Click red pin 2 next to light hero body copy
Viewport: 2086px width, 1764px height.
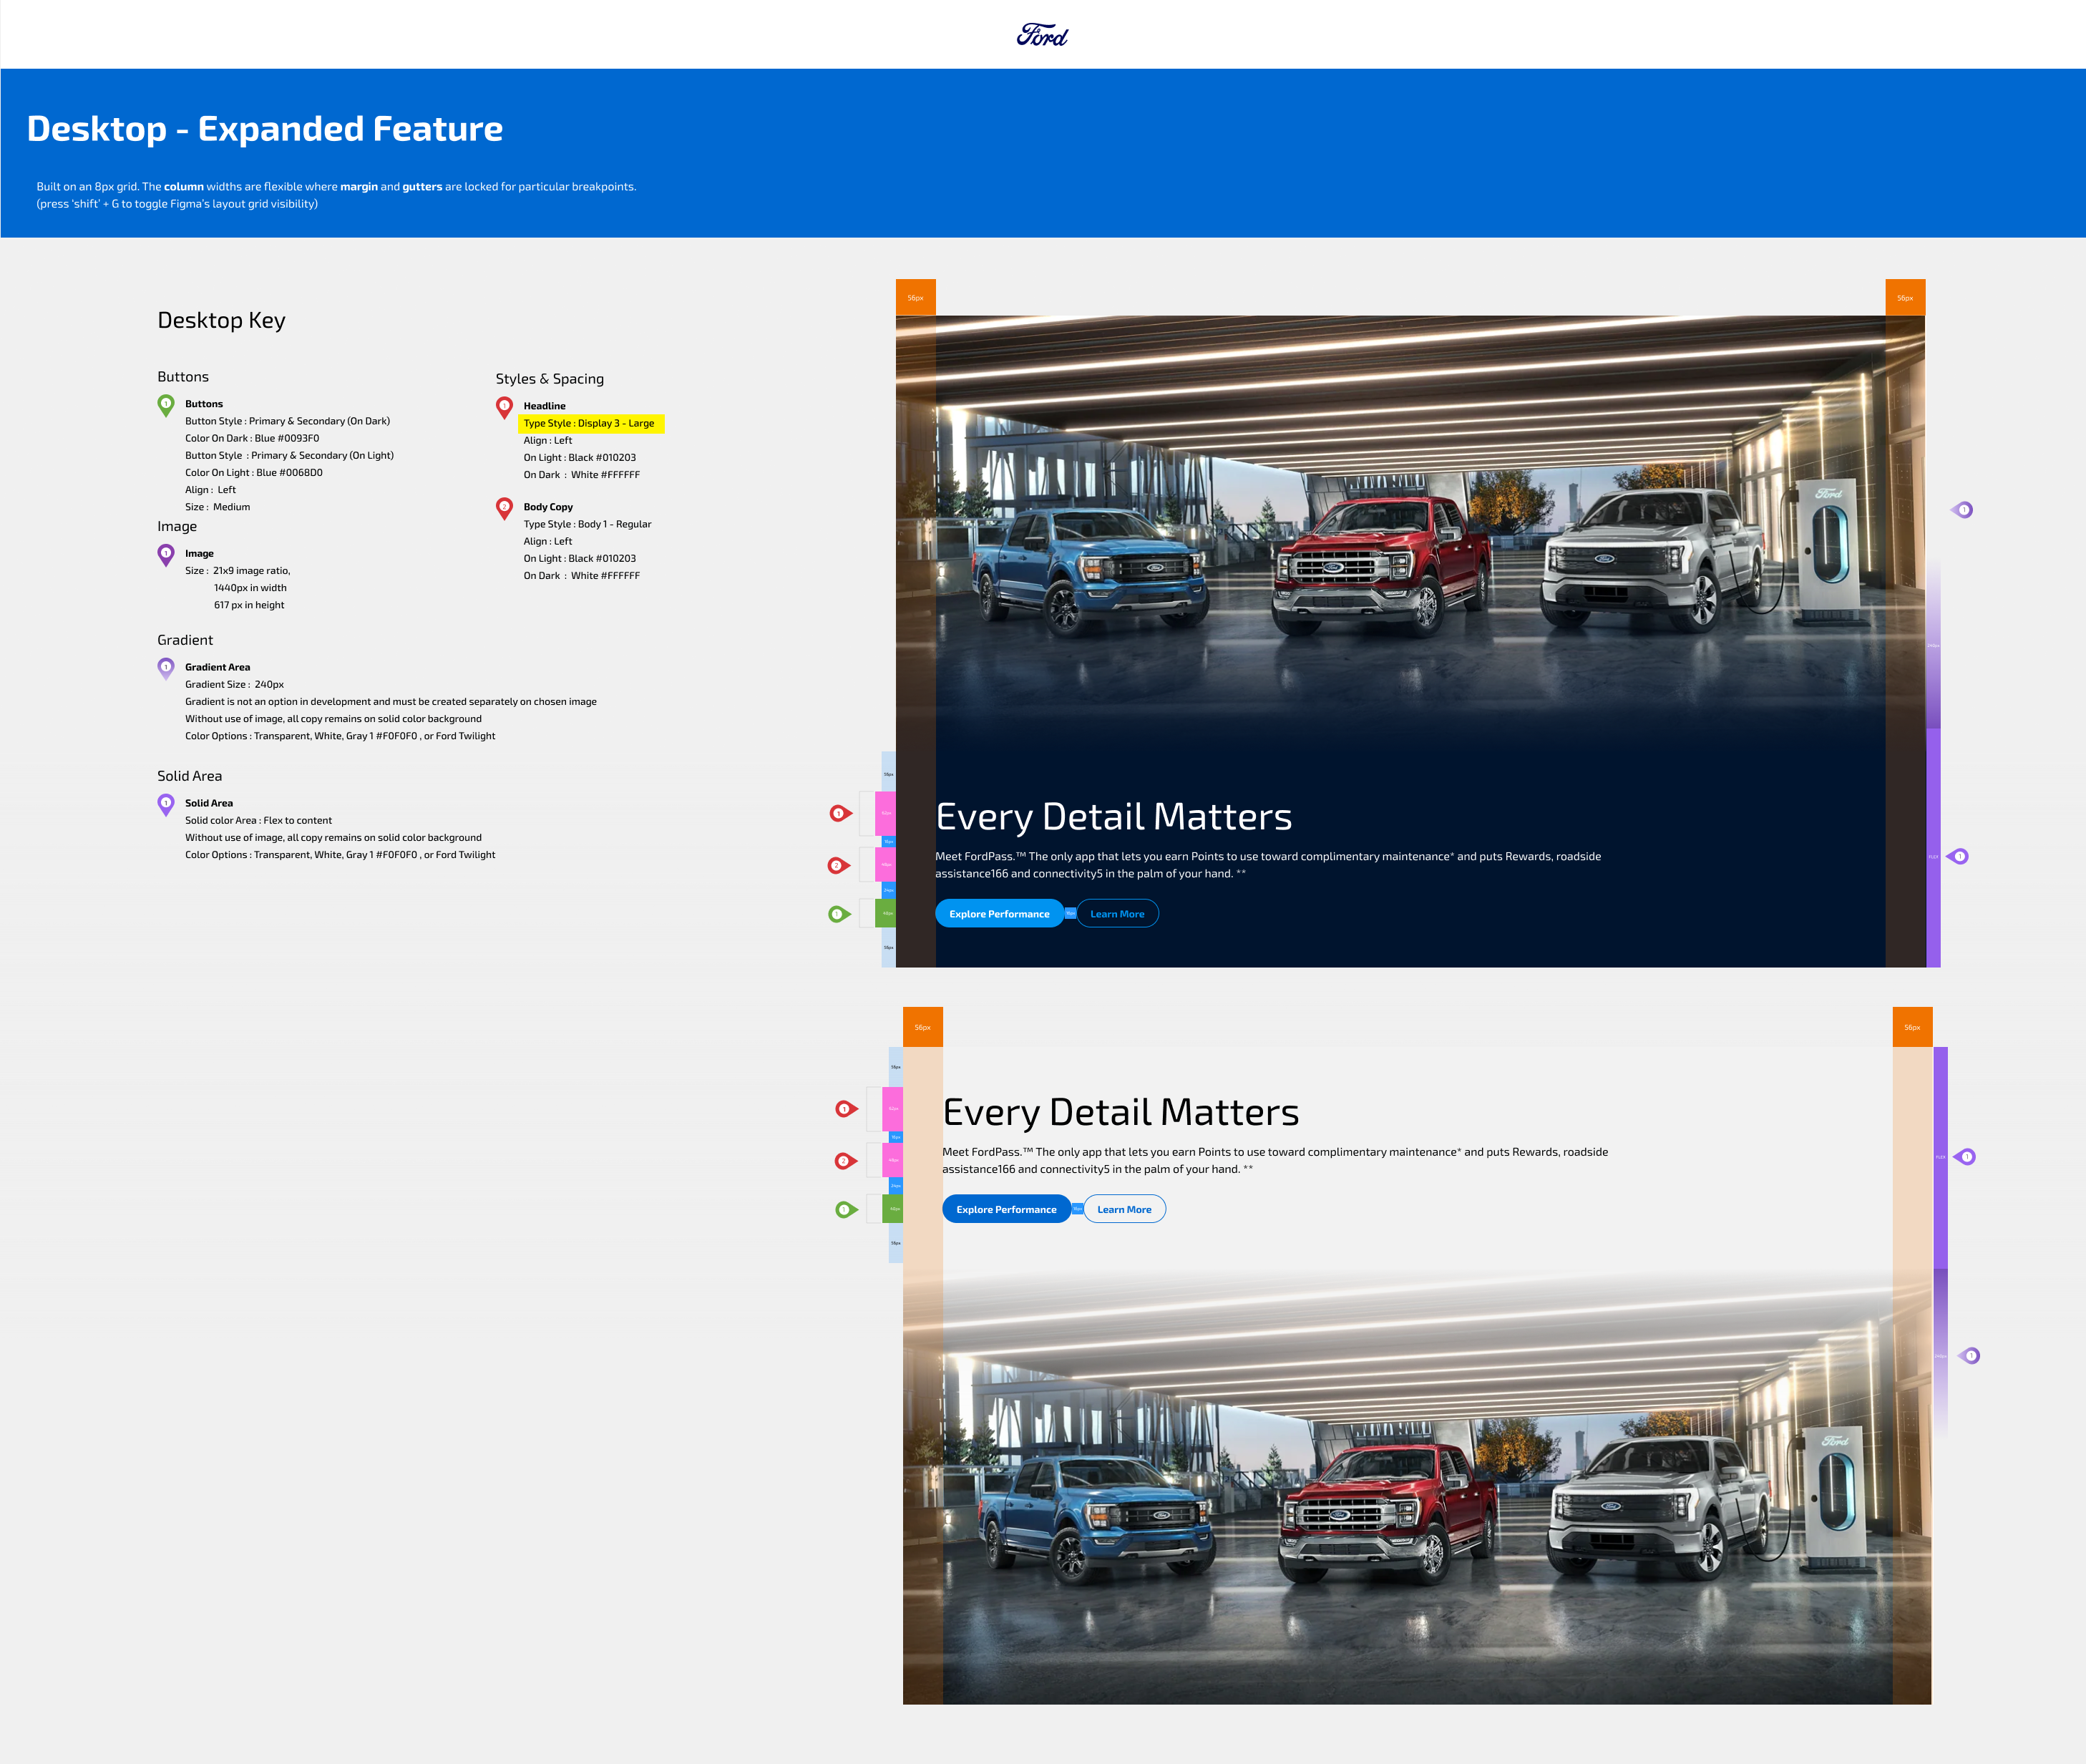pyautogui.click(x=846, y=1161)
